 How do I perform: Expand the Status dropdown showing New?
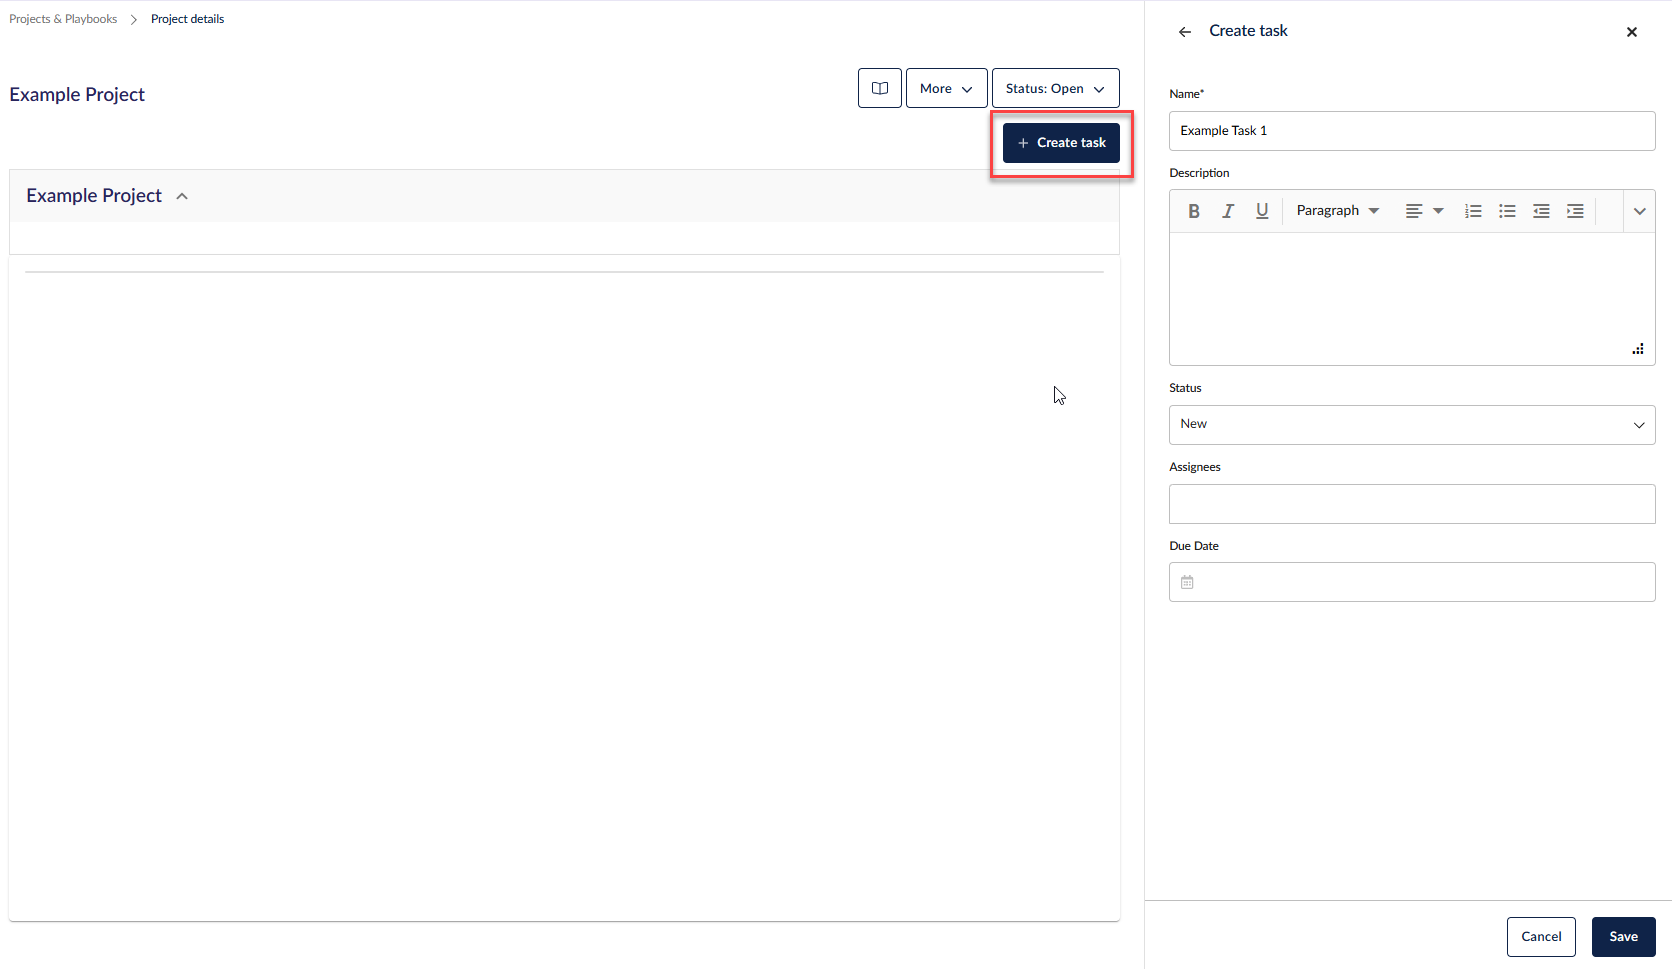click(x=1411, y=425)
